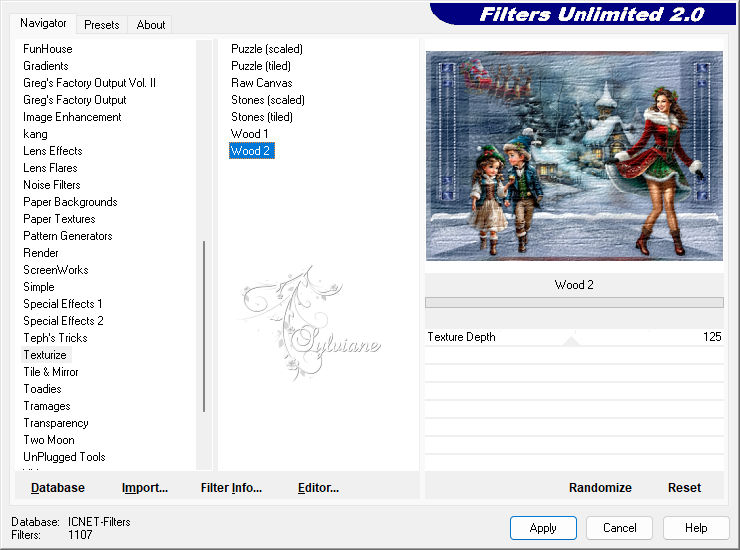Select ScreenWorks category
Viewport: 740px width, 550px height.
point(56,270)
